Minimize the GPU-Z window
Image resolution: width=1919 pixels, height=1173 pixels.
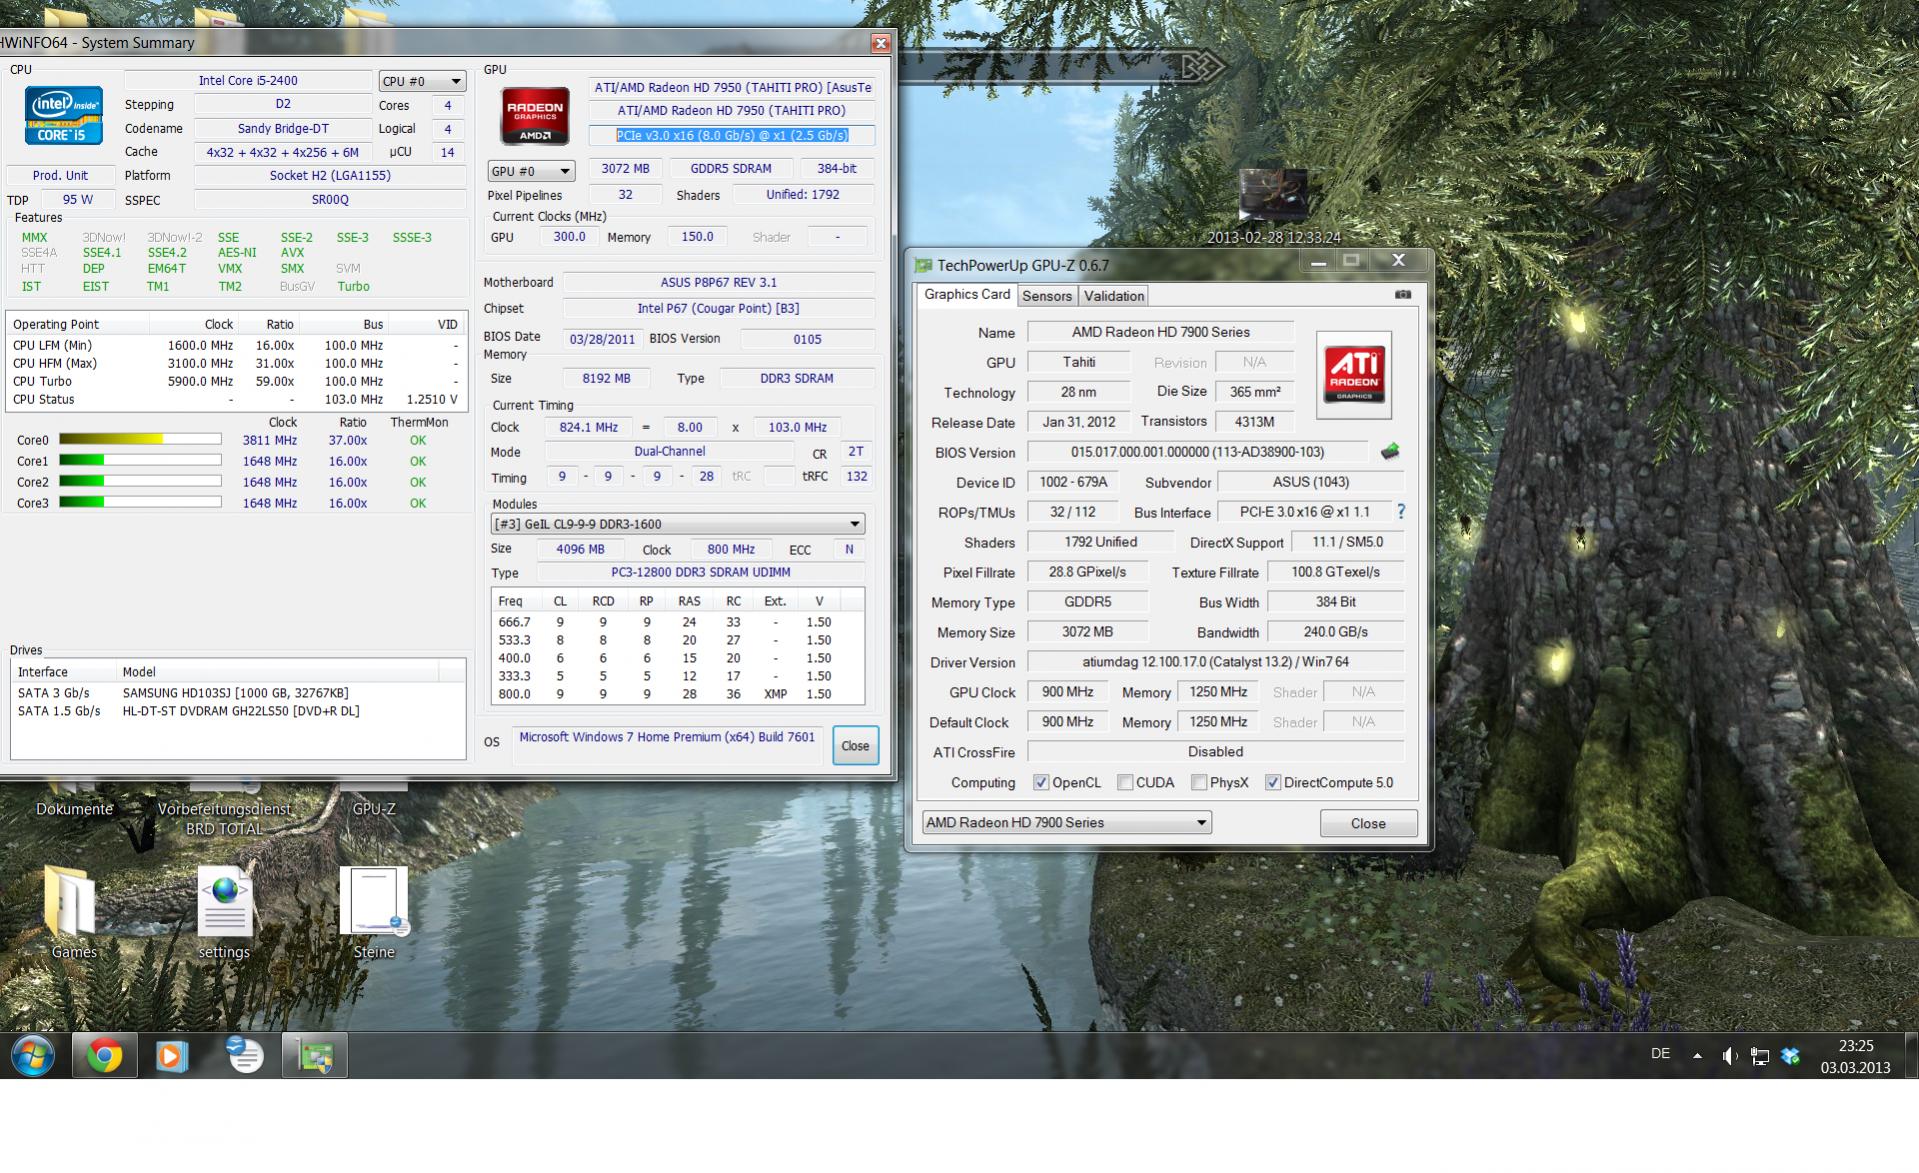(1318, 262)
